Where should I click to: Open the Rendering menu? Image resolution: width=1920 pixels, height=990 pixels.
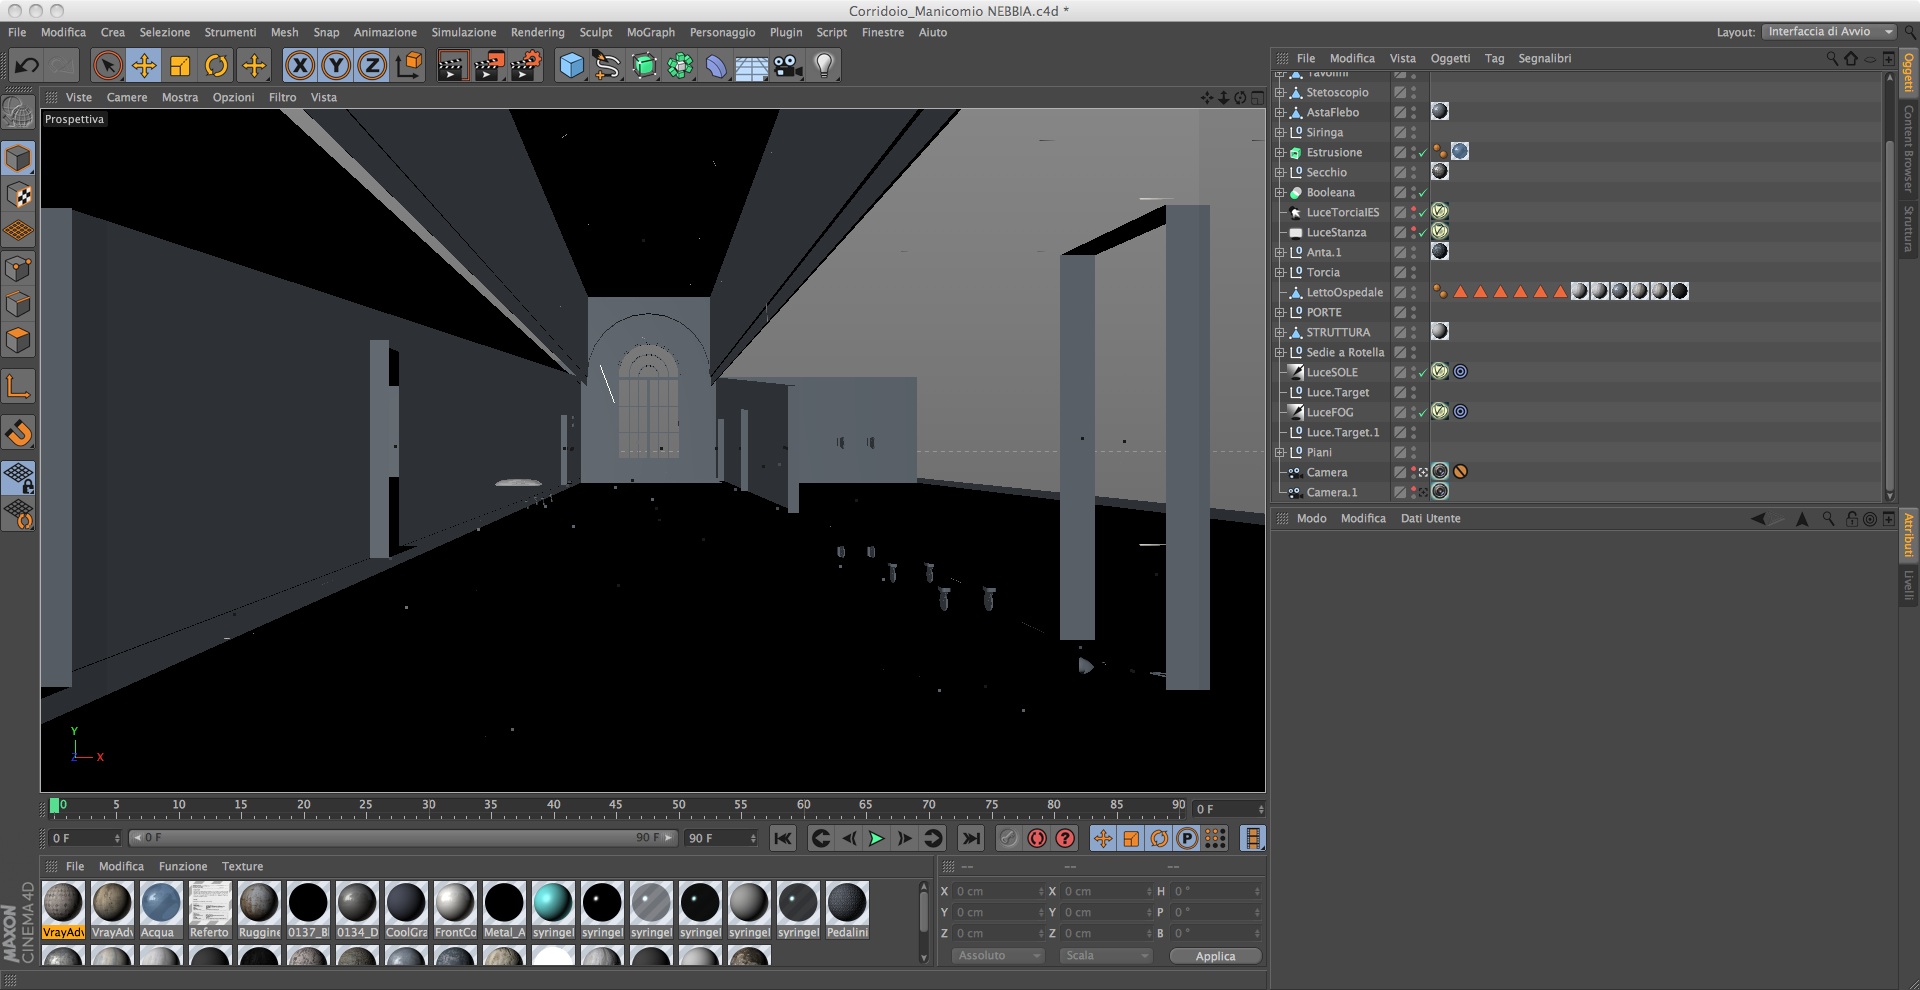[537, 32]
